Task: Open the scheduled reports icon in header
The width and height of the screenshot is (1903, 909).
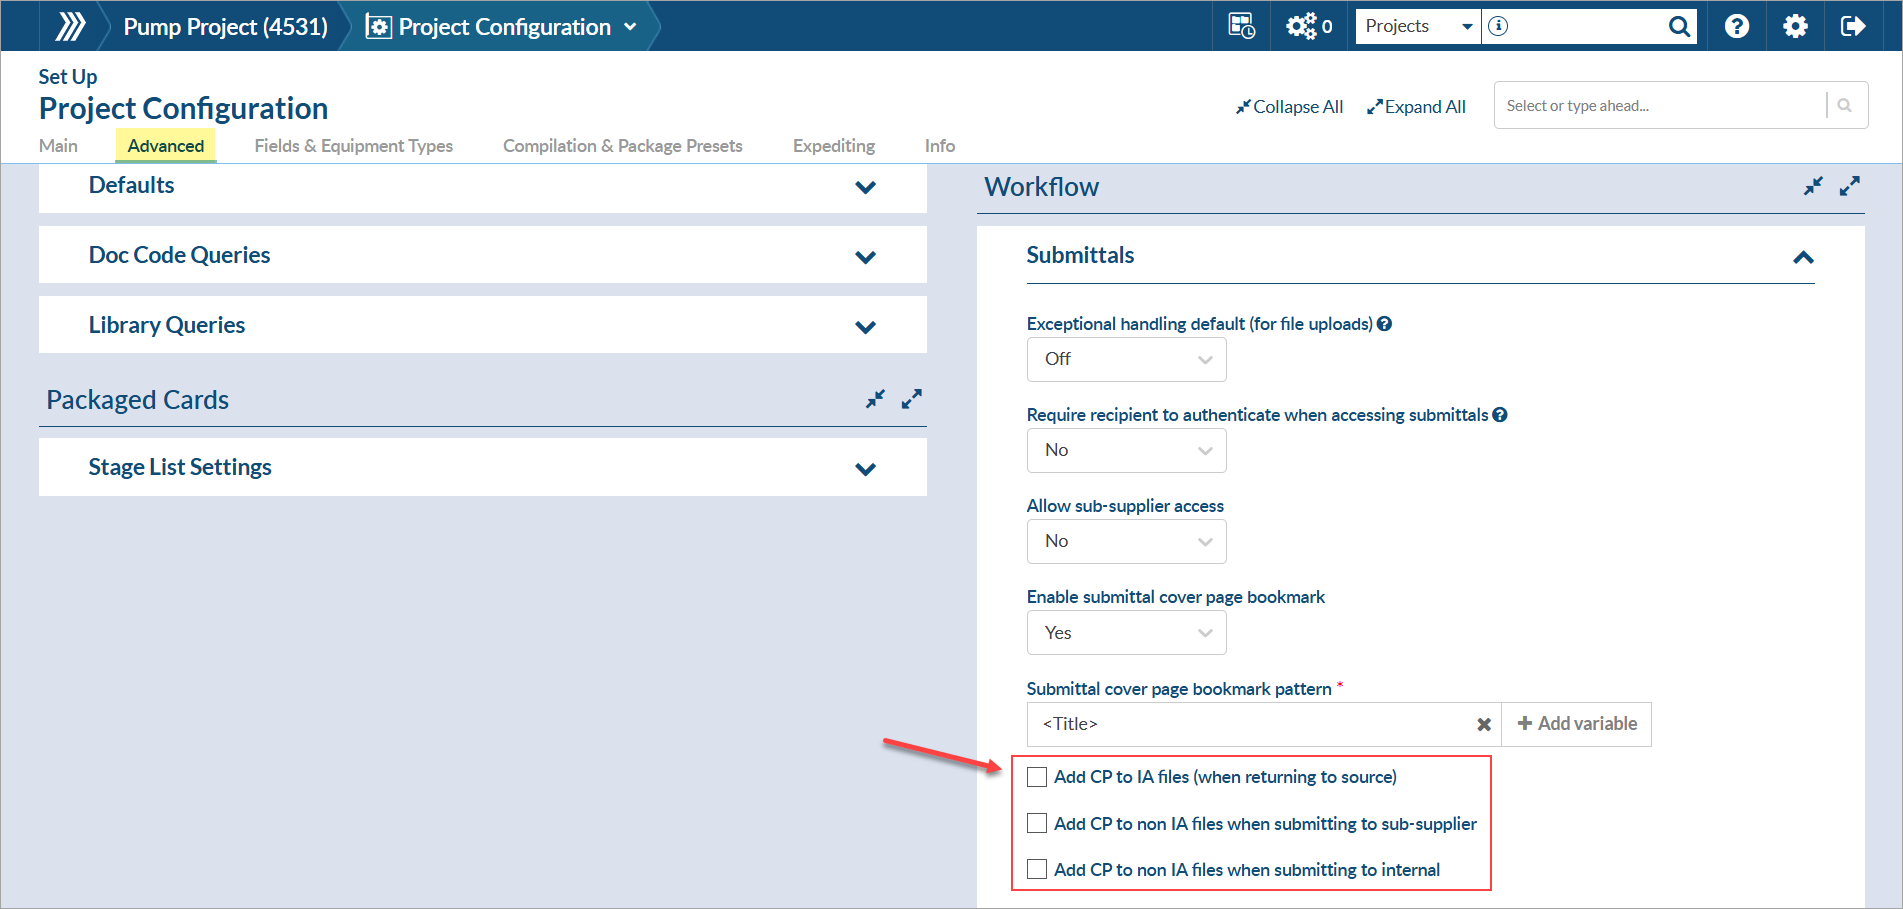Action: point(1242,26)
